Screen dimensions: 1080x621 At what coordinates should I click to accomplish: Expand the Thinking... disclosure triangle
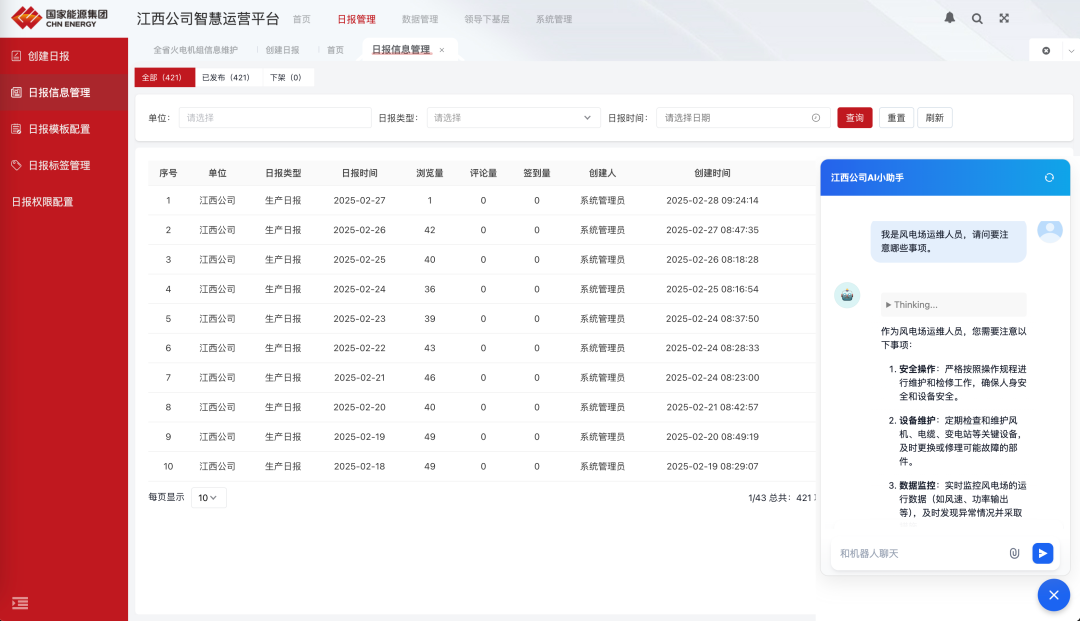point(889,305)
